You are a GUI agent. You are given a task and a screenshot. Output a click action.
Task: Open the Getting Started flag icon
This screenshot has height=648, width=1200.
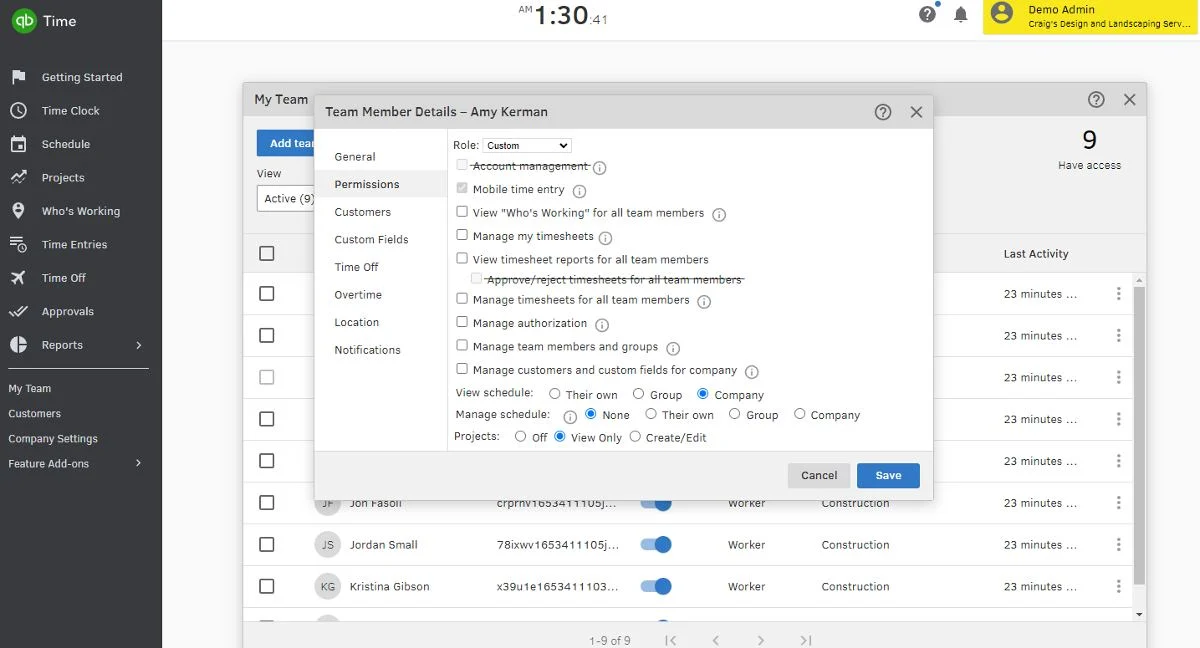18,77
